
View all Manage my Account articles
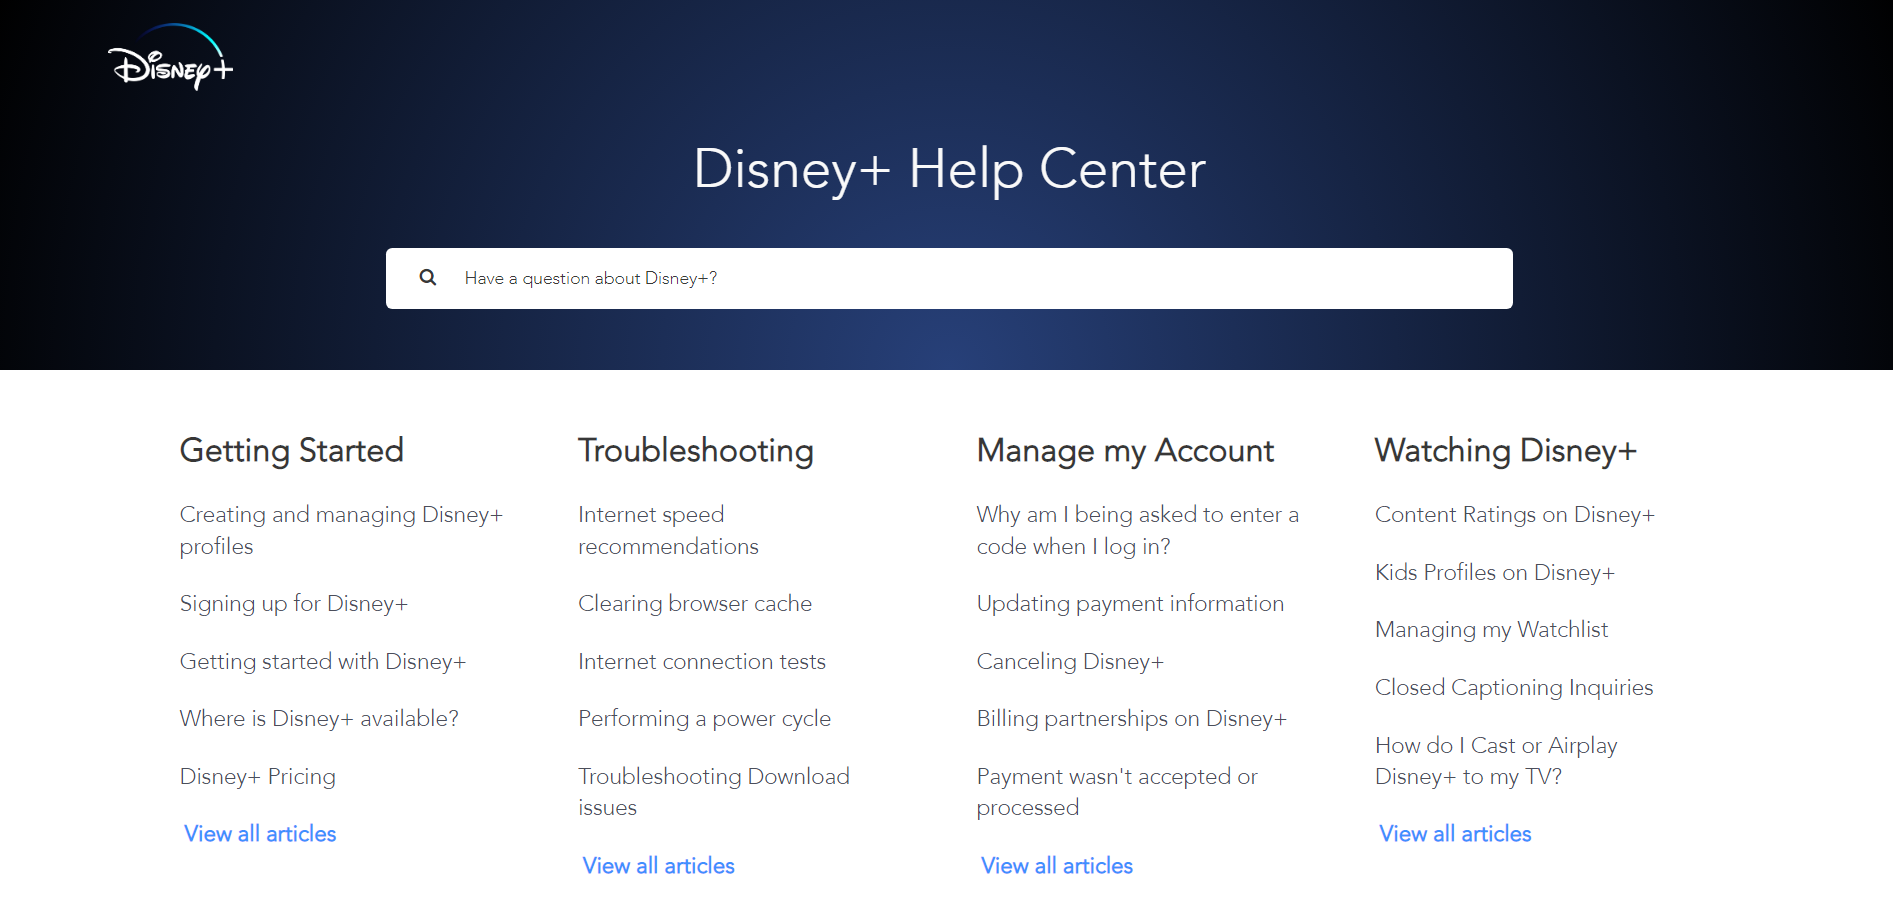1056,865
